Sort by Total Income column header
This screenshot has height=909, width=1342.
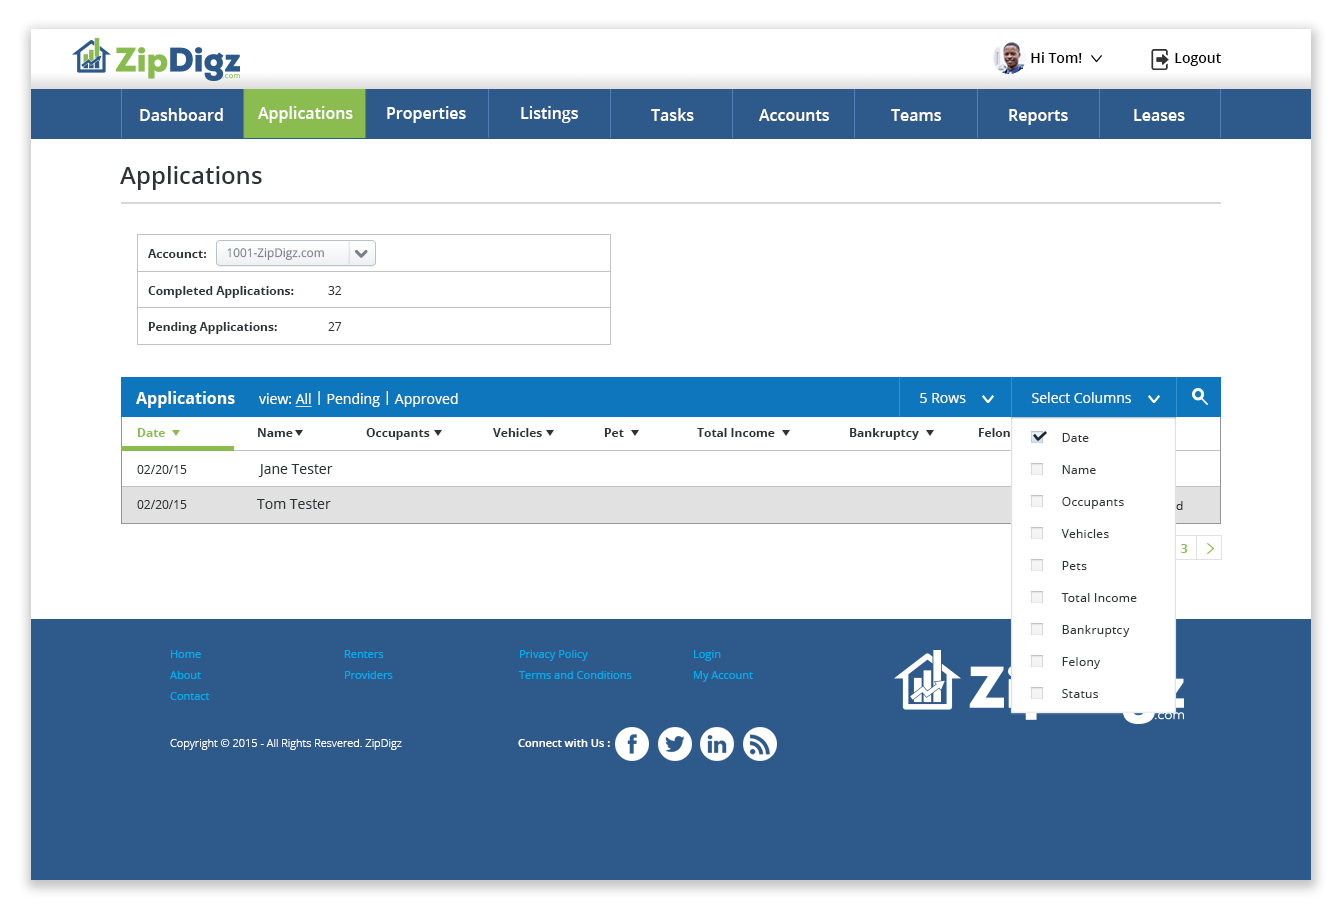click(743, 433)
